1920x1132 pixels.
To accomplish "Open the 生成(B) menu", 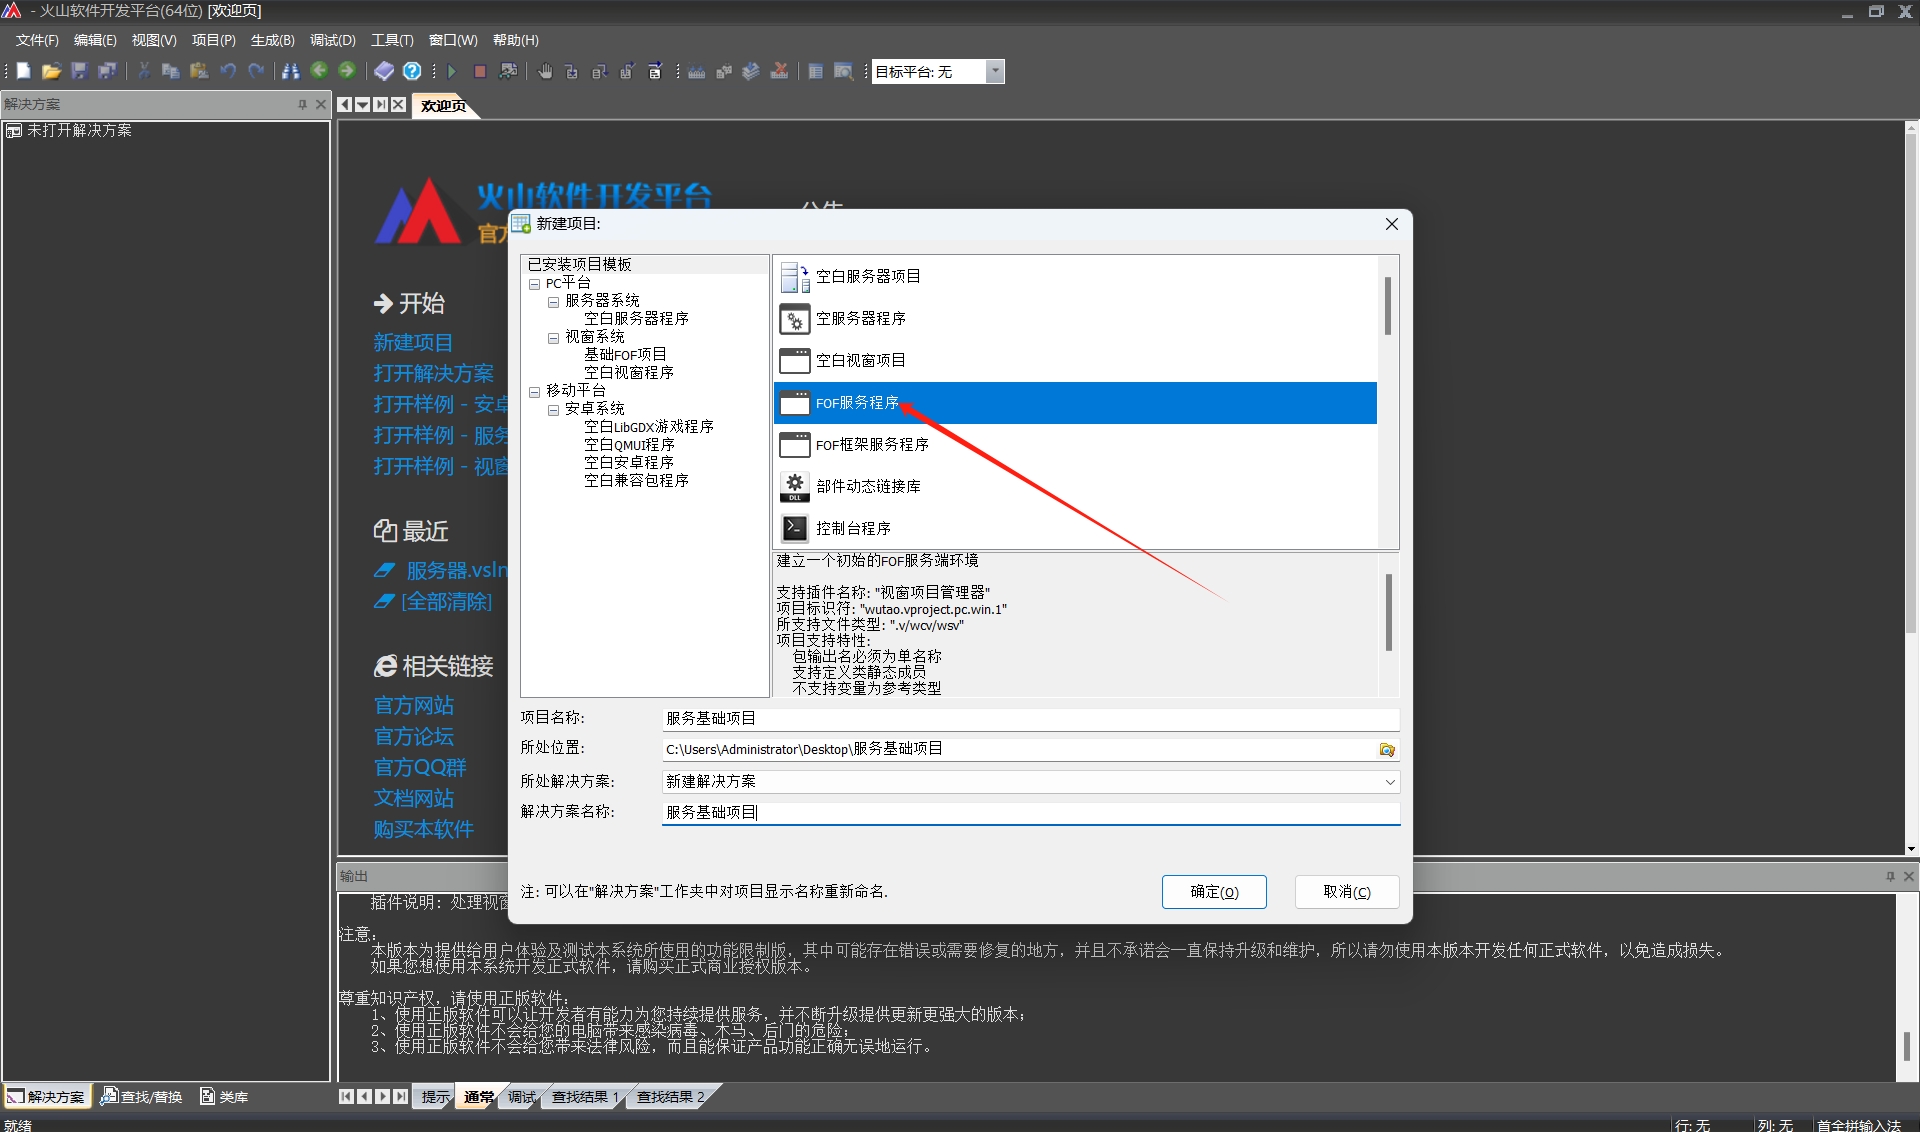I will [273, 40].
